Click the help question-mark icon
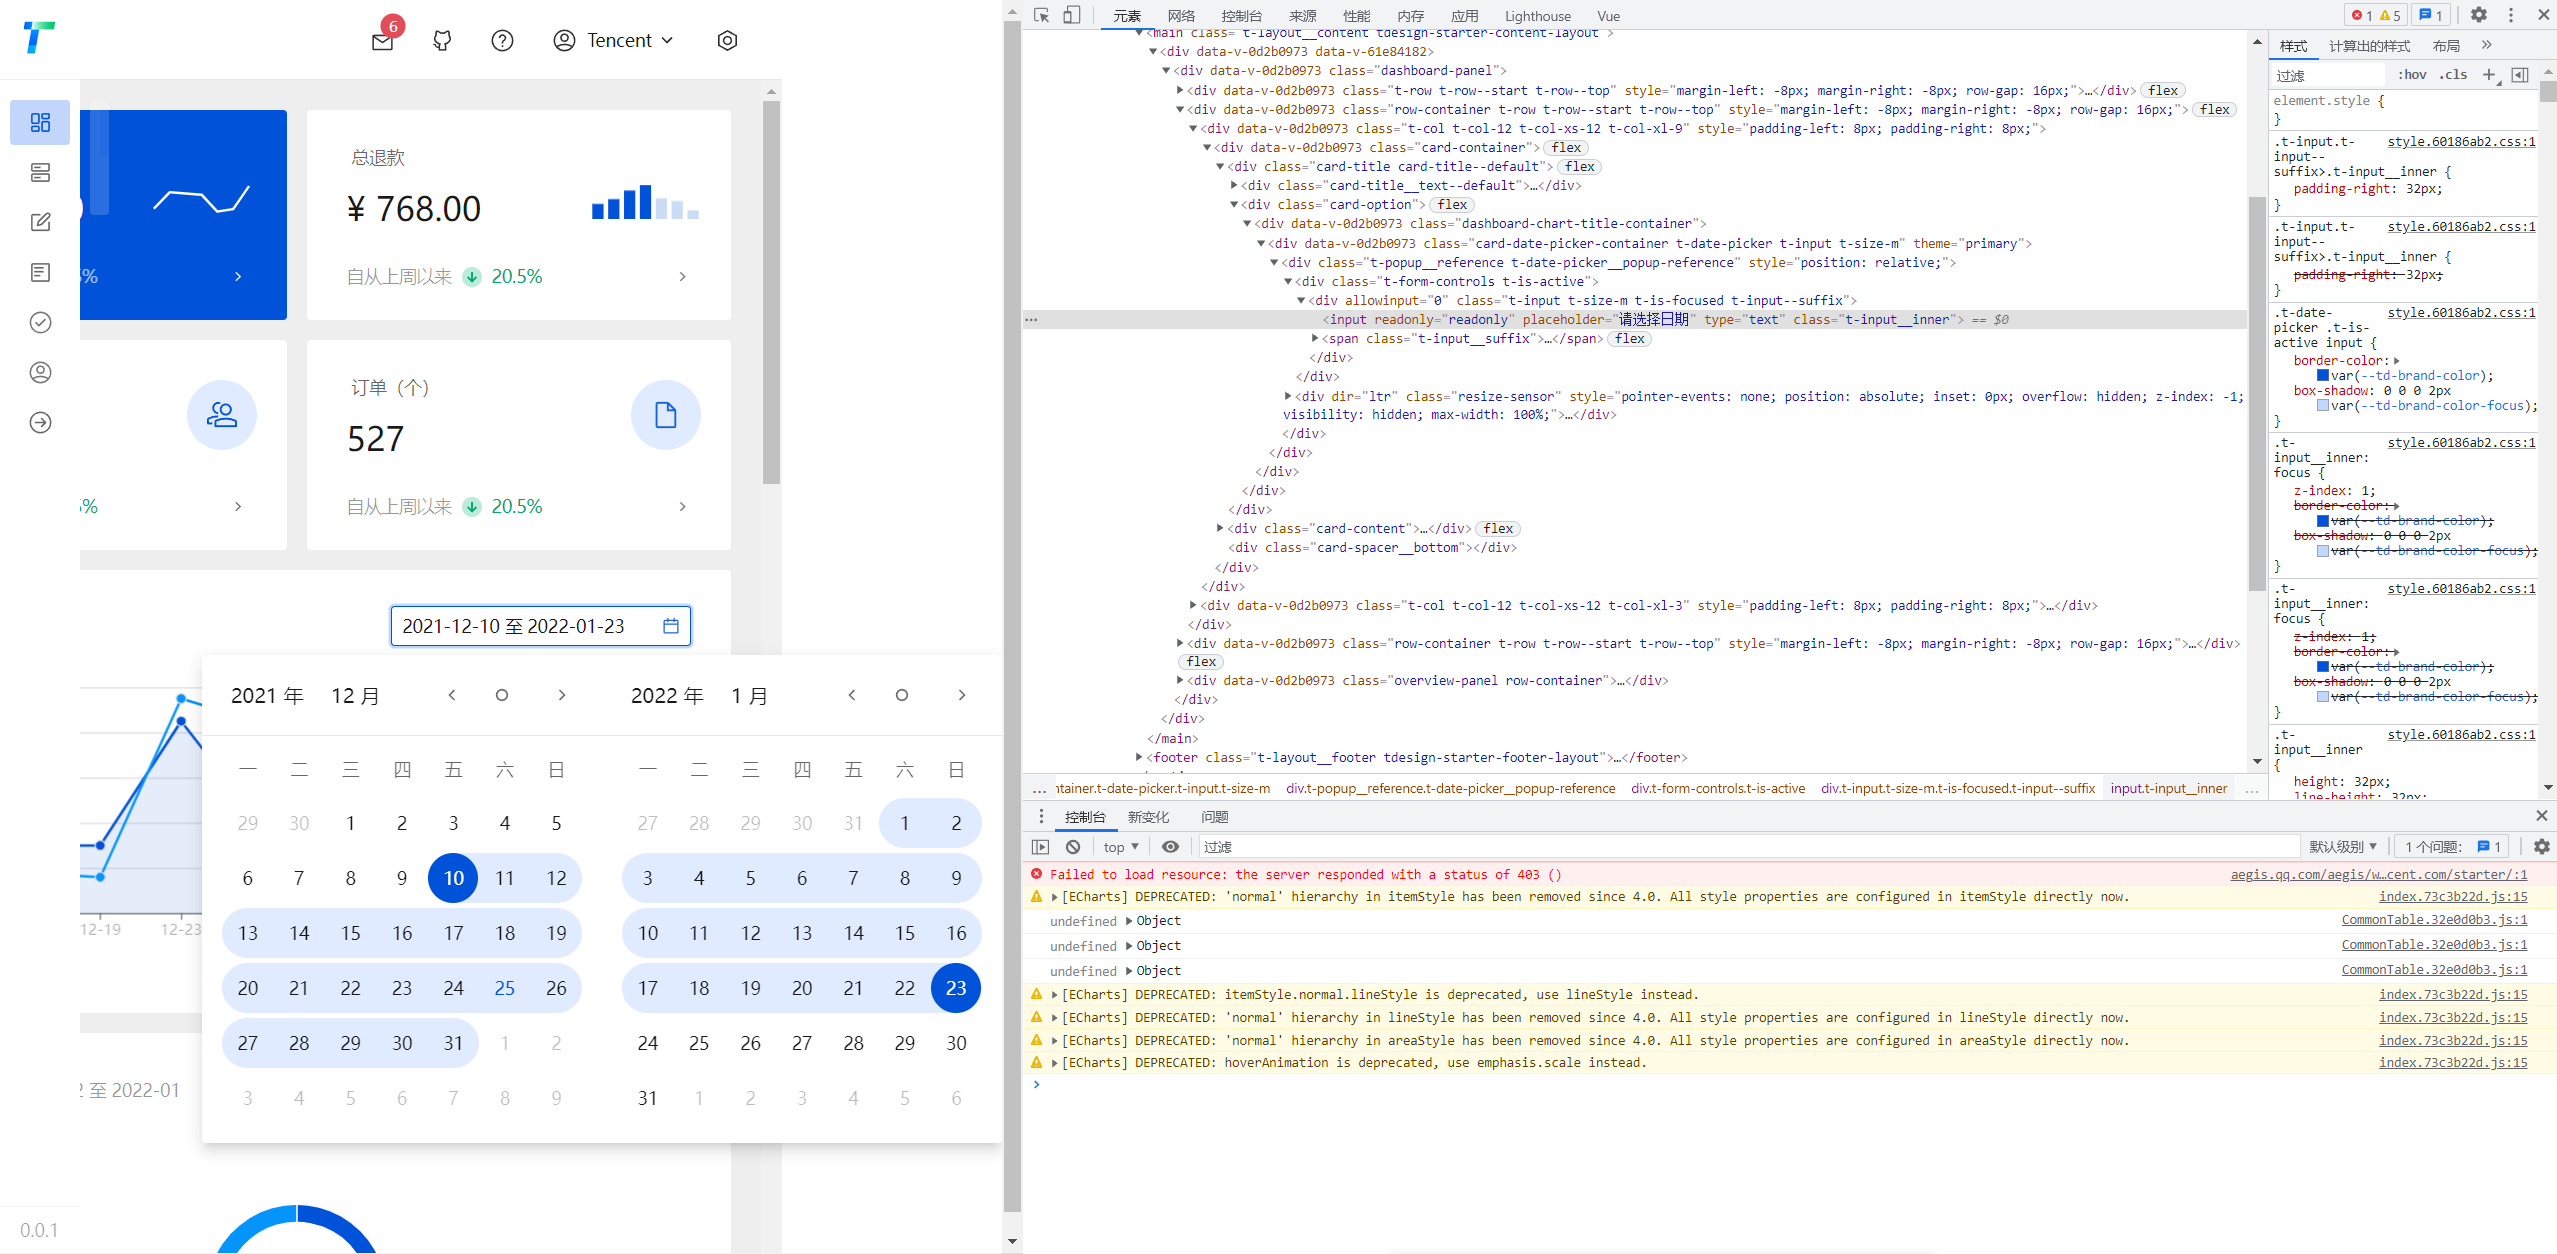The height and width of the screenshot is (1254, 2557). 501,40
